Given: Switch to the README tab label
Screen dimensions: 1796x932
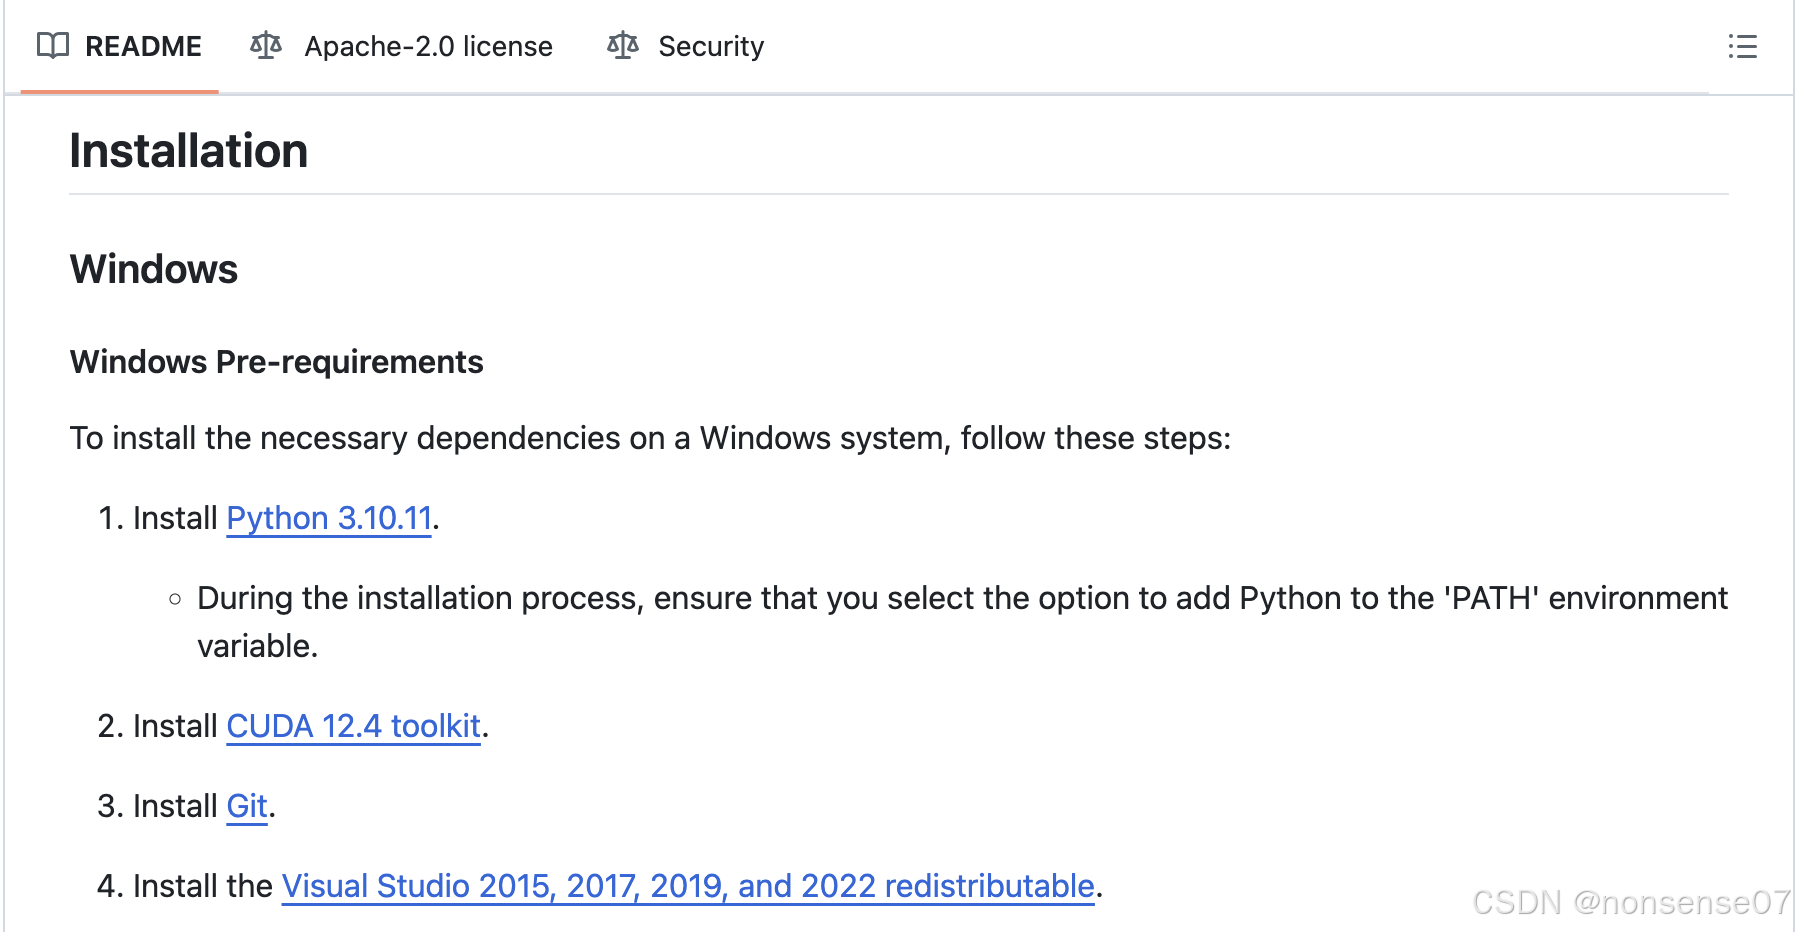Looking at the screenshot, I should [143, 47].
